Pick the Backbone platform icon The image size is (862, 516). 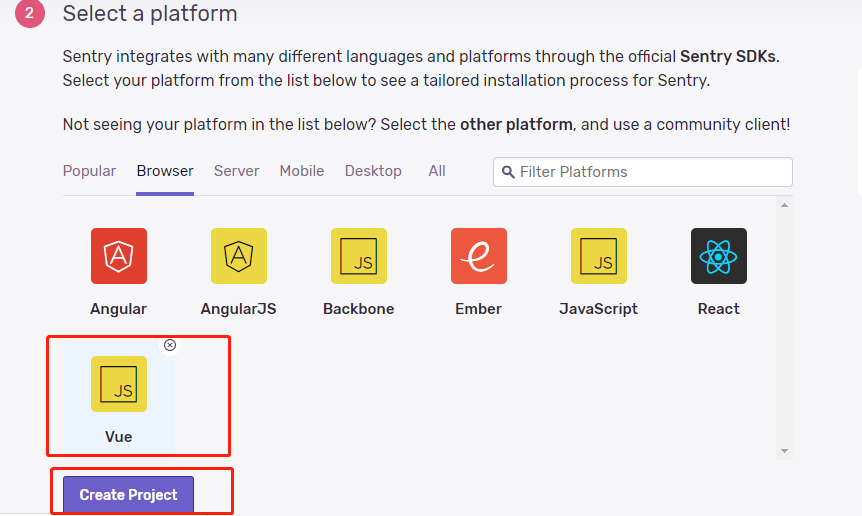coord(359,256)
